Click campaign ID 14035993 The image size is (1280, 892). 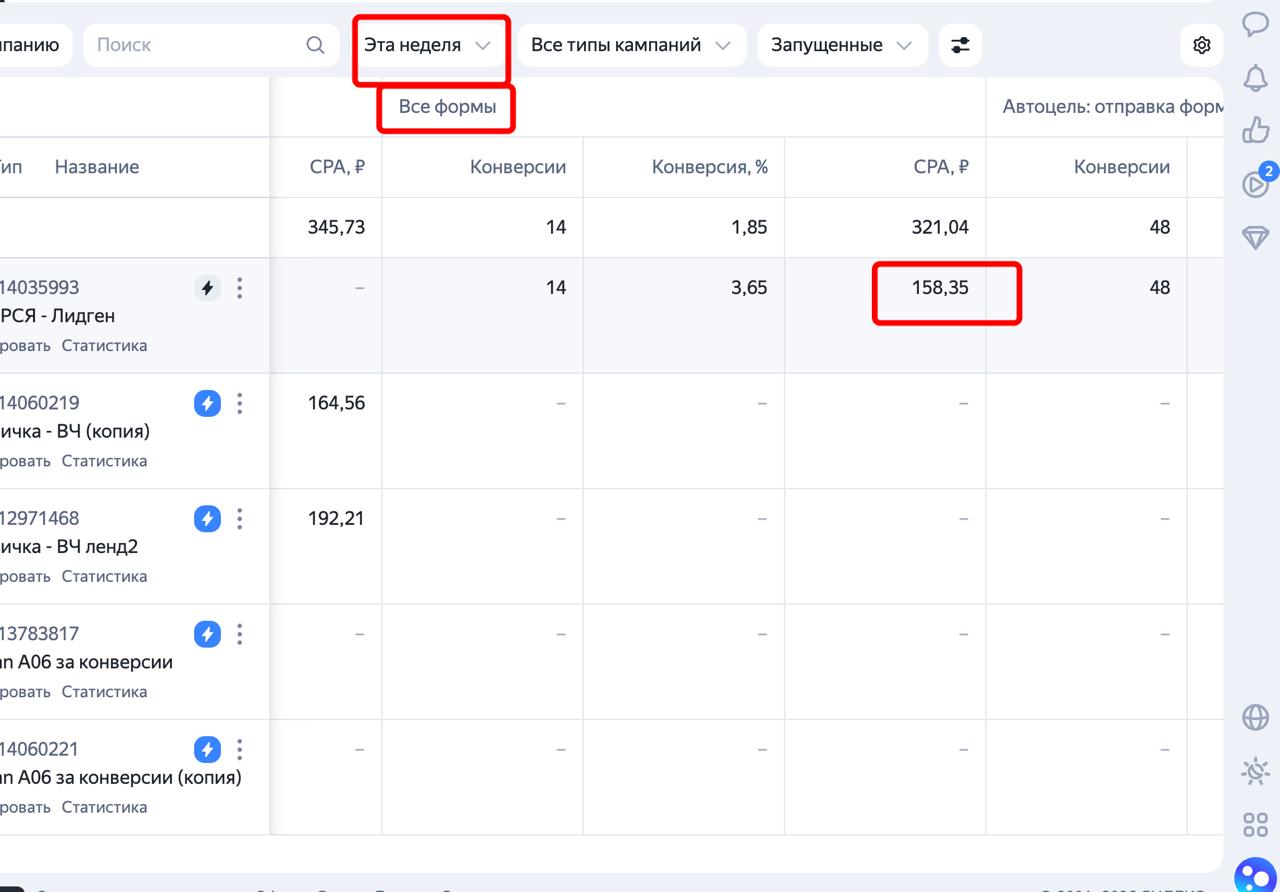tap(40, 288)
